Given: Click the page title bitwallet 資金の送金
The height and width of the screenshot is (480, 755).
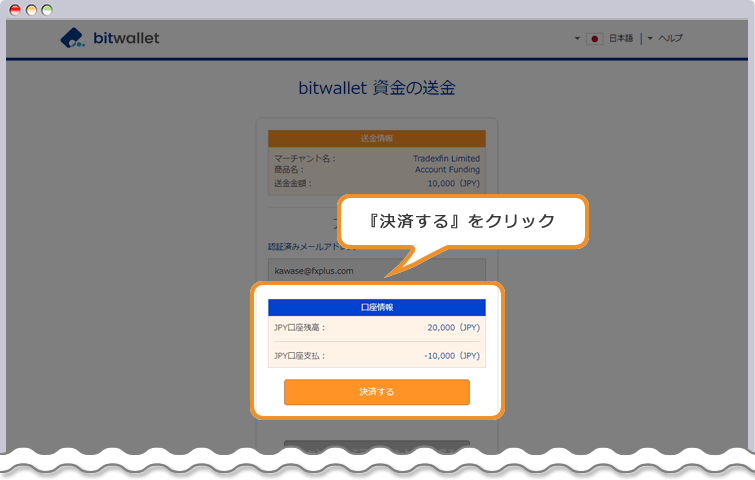Looking at the screenshot, I should (377, 88).
